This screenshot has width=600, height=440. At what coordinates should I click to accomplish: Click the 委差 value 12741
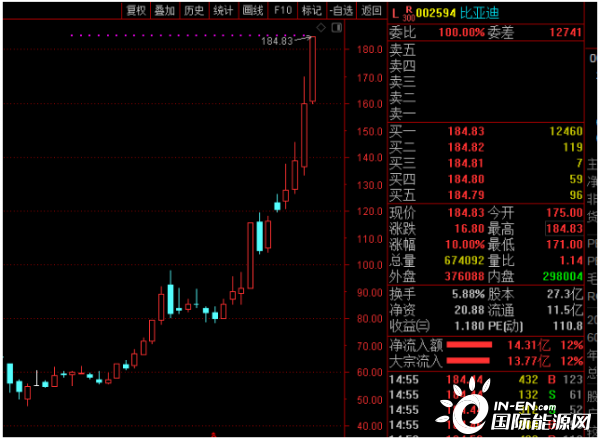[566, 32]
